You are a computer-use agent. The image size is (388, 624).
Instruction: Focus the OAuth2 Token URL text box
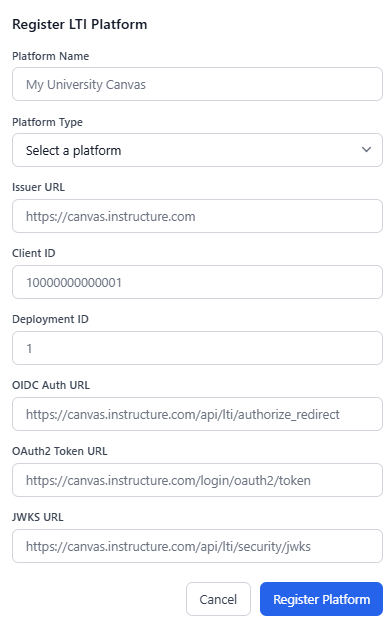tap(197, 480)
